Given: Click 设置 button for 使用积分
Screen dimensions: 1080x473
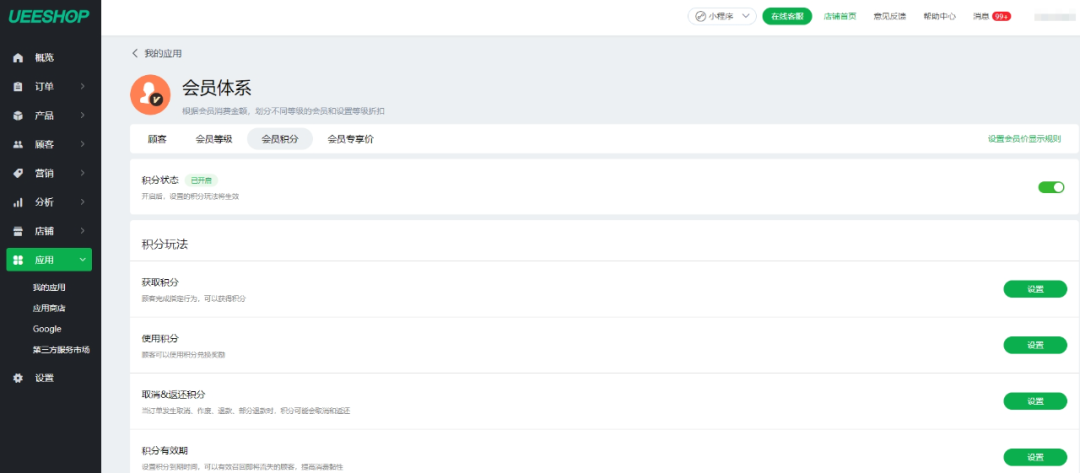Looking at the screenshot, I should [1034, 345].
